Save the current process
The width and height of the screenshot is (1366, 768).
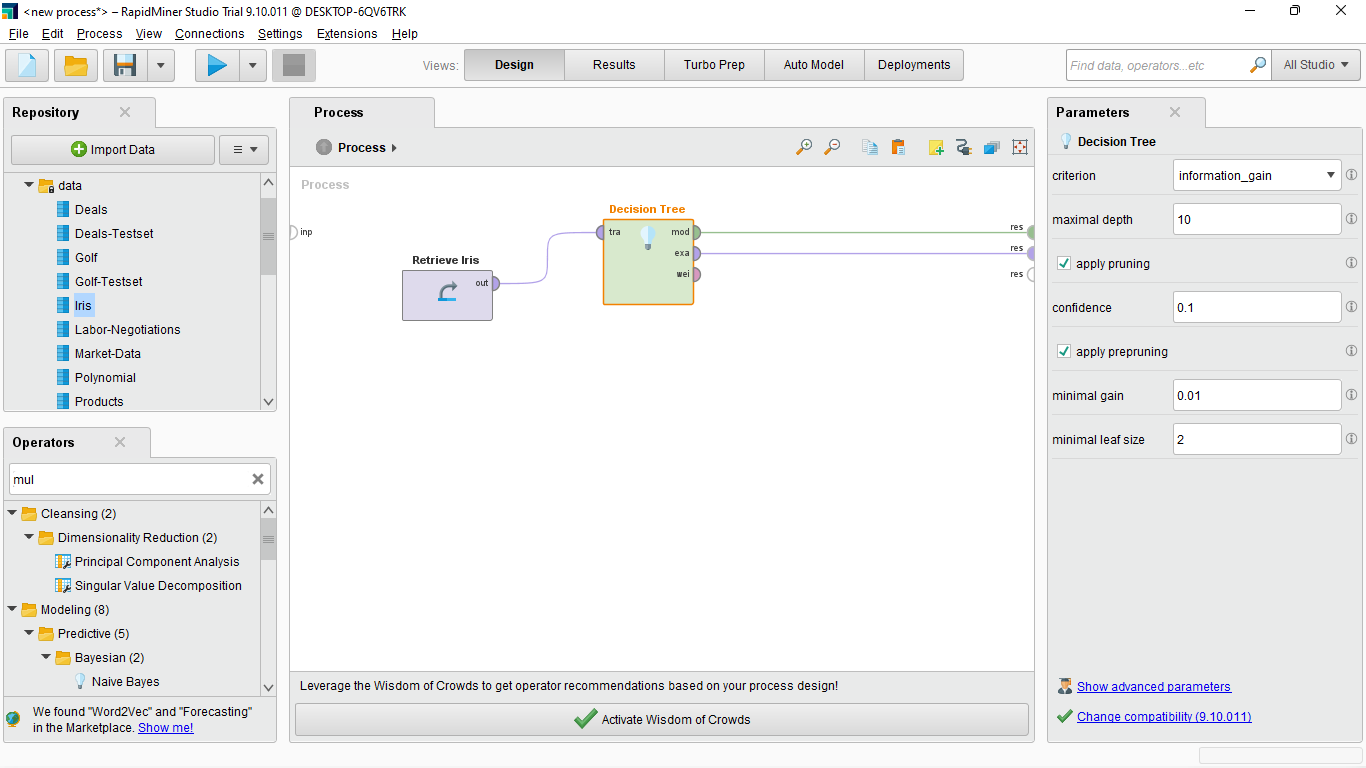[123, 65]
